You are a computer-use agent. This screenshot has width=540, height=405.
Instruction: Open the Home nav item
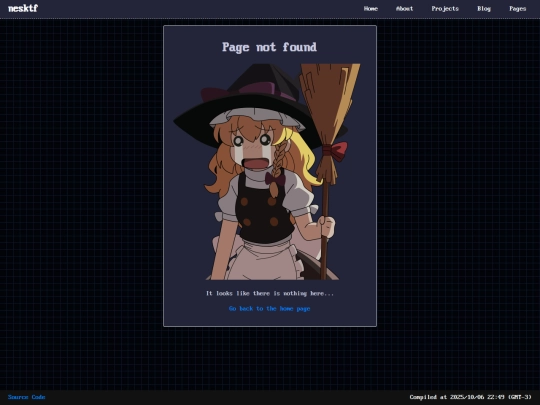(x=371, y=9)
